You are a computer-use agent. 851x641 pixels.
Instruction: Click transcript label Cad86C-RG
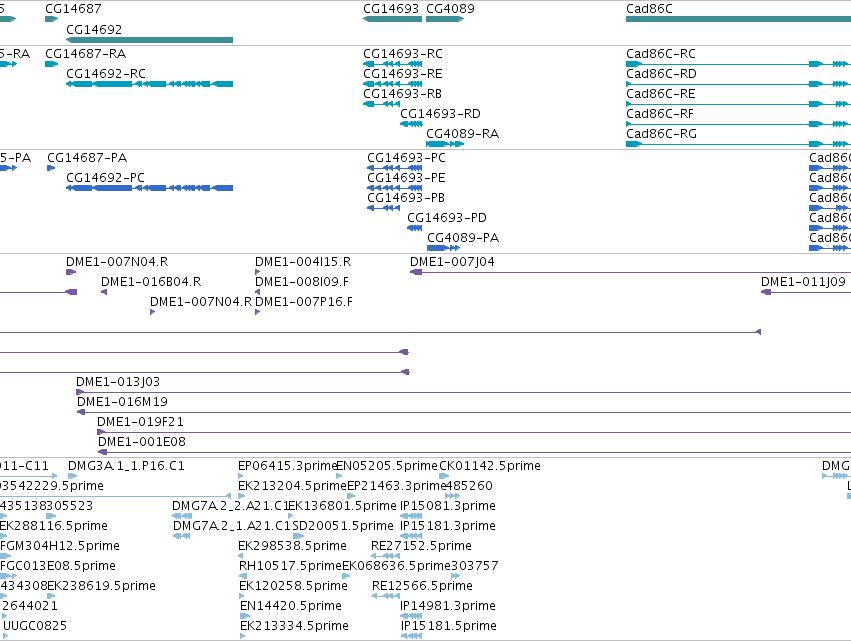(x=661, y=134)
